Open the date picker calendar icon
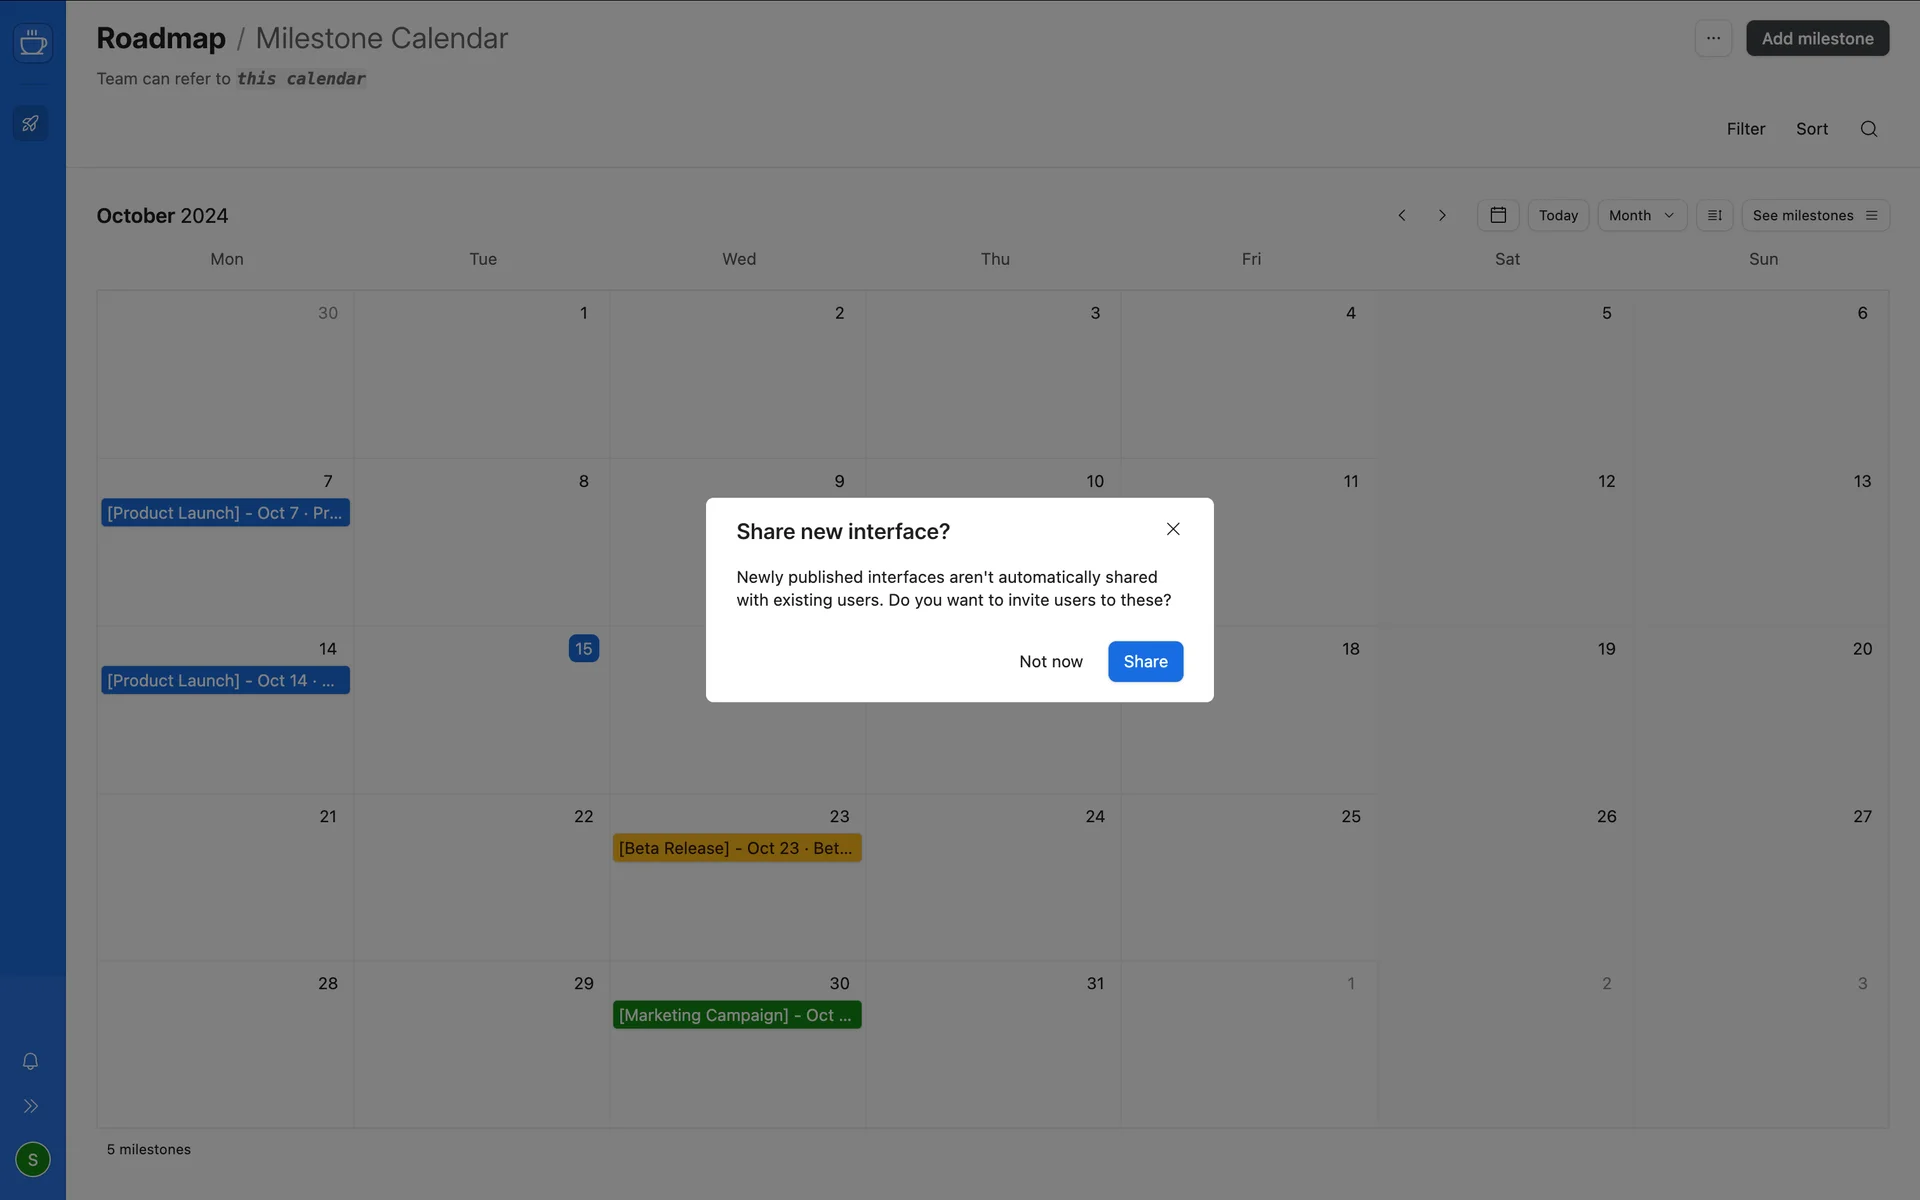Image resolution: width=1920 pixels, height=1200 pixels. point(1498,216)
